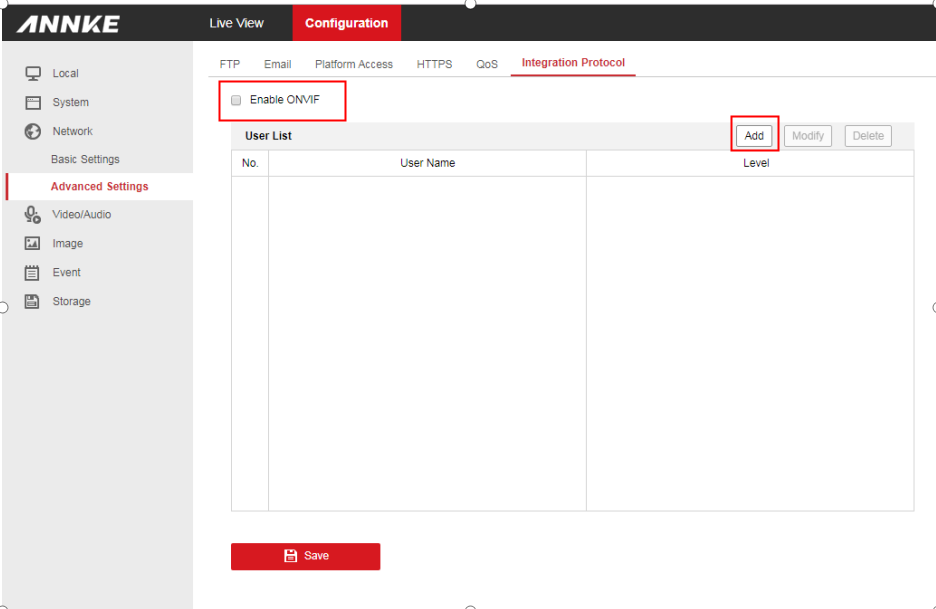
Task: Switch to the Live View tab
Action: (236, 23)
